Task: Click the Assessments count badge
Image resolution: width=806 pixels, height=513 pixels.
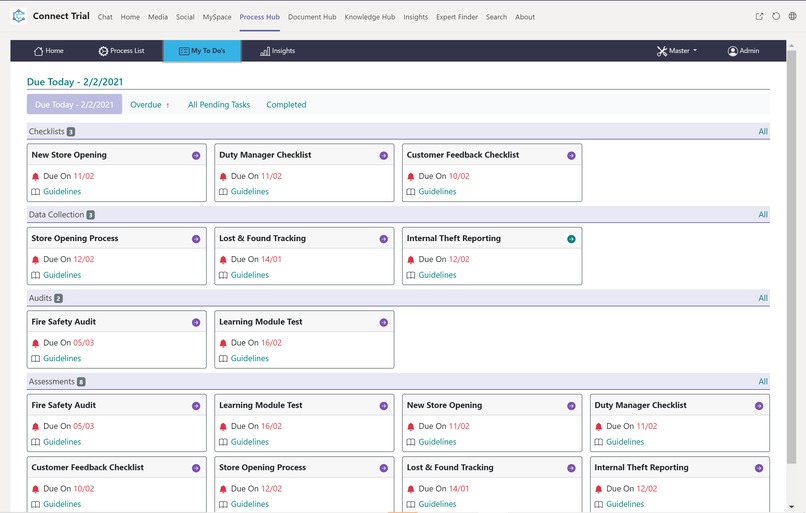Action: pos(81,382)
